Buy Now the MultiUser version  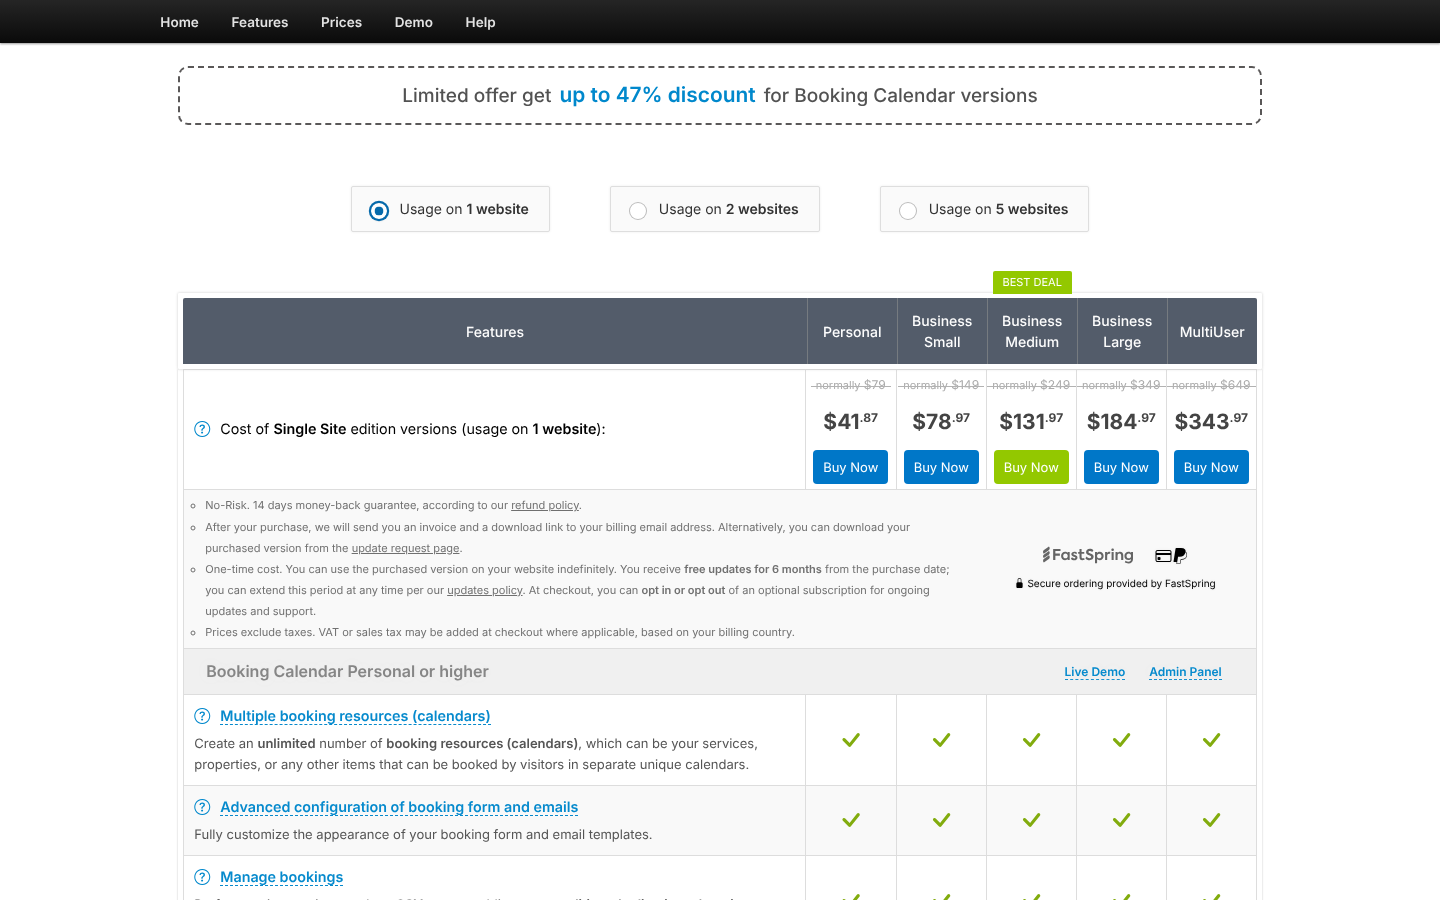[1211, 467]
